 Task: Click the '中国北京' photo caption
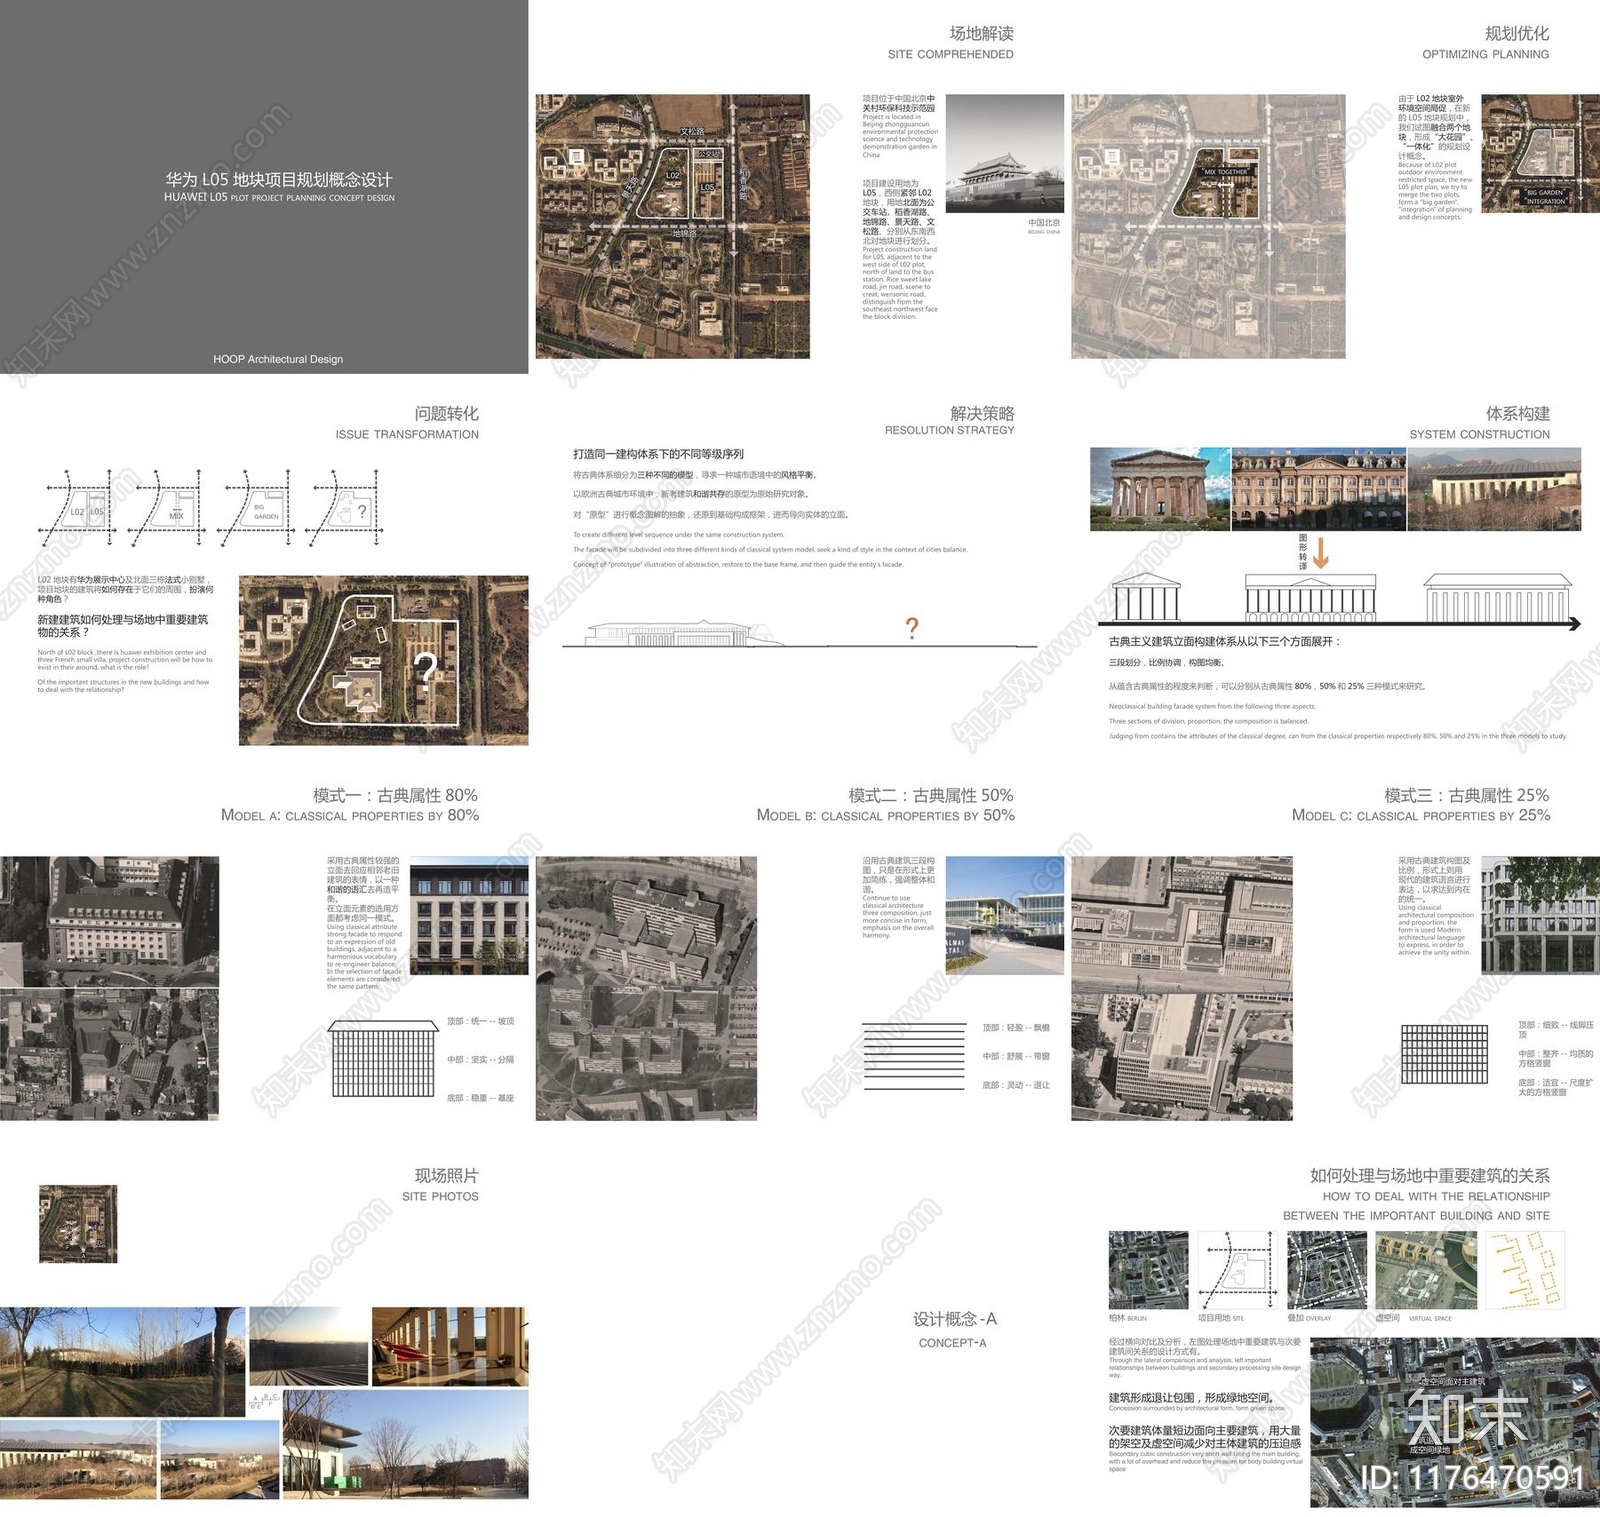(x=1044, y=222)
